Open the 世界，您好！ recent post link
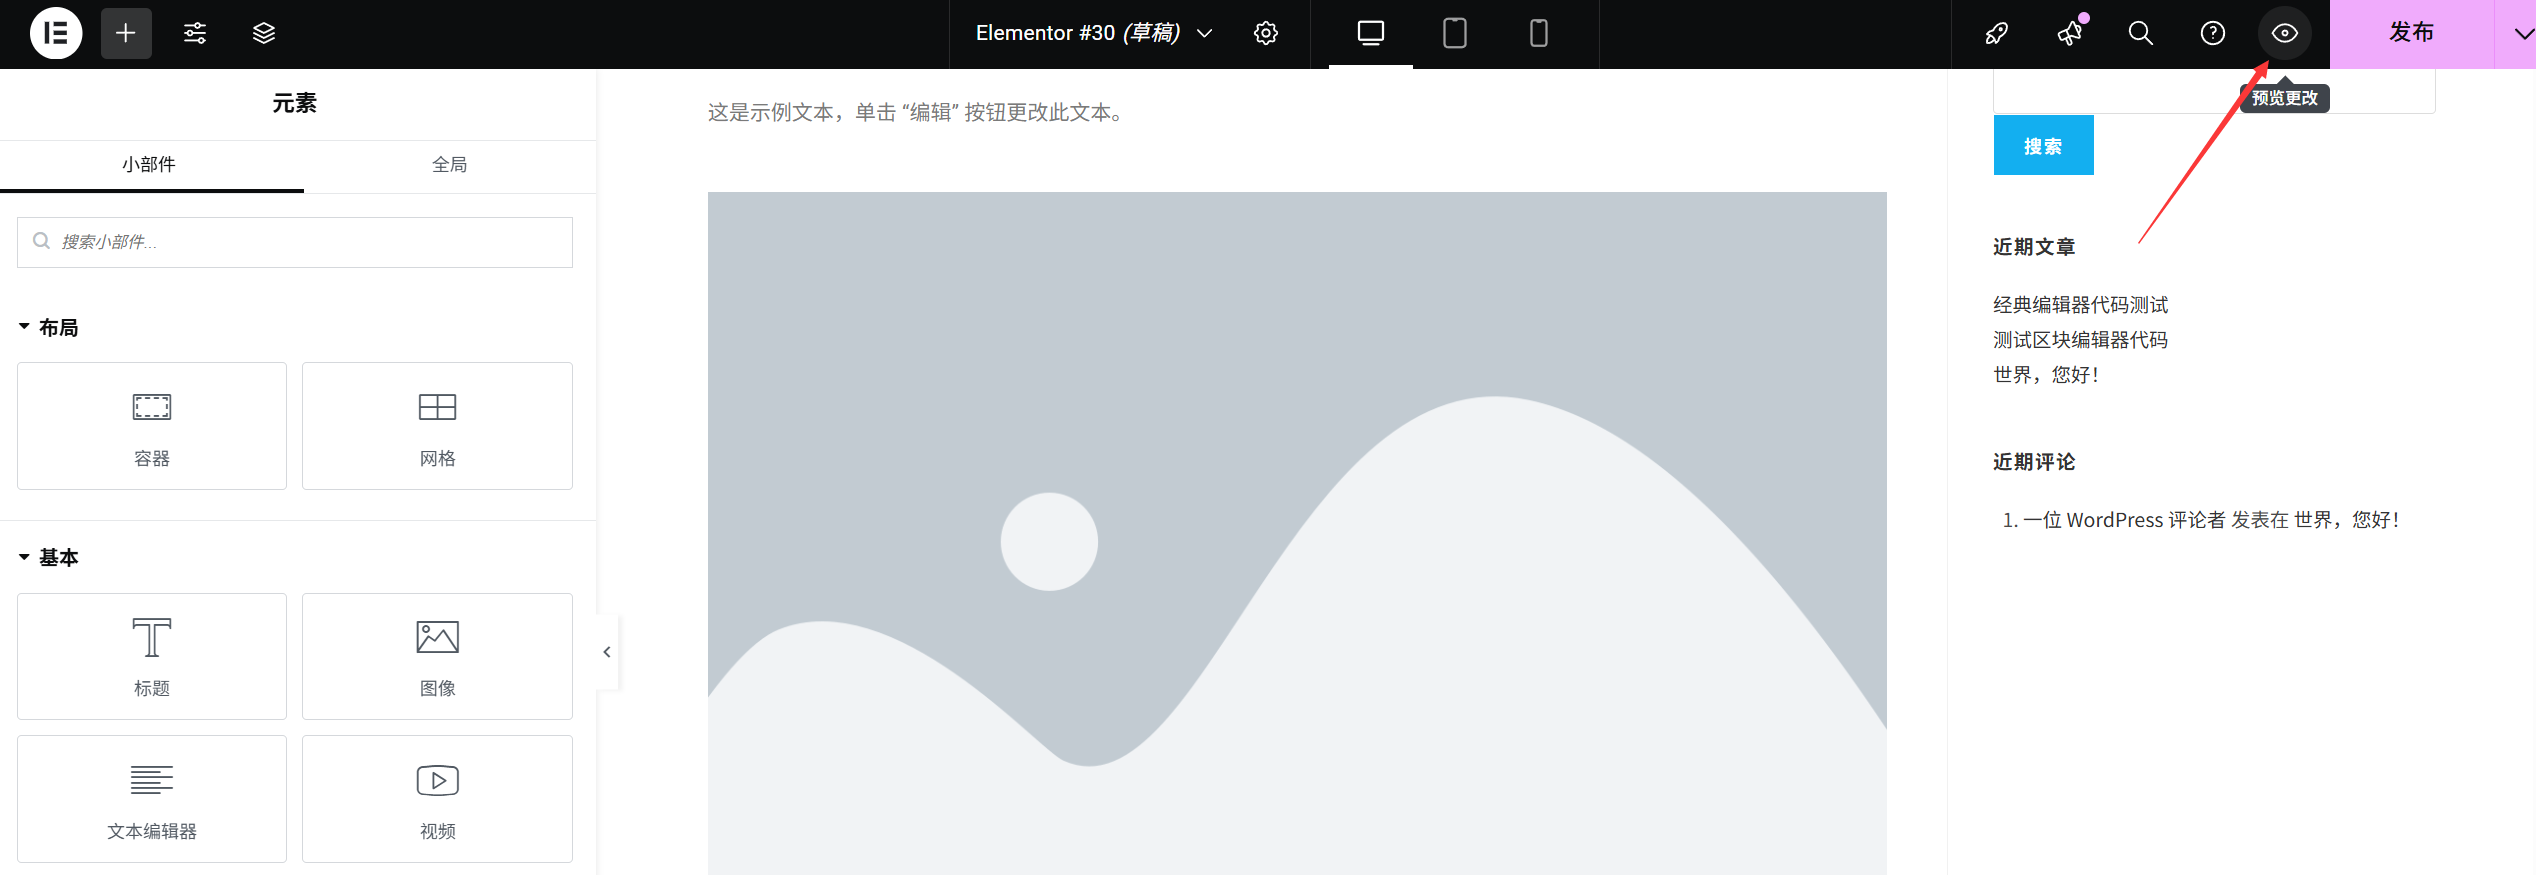This screenshot has width=2536, height=875. click(2046, 375)
